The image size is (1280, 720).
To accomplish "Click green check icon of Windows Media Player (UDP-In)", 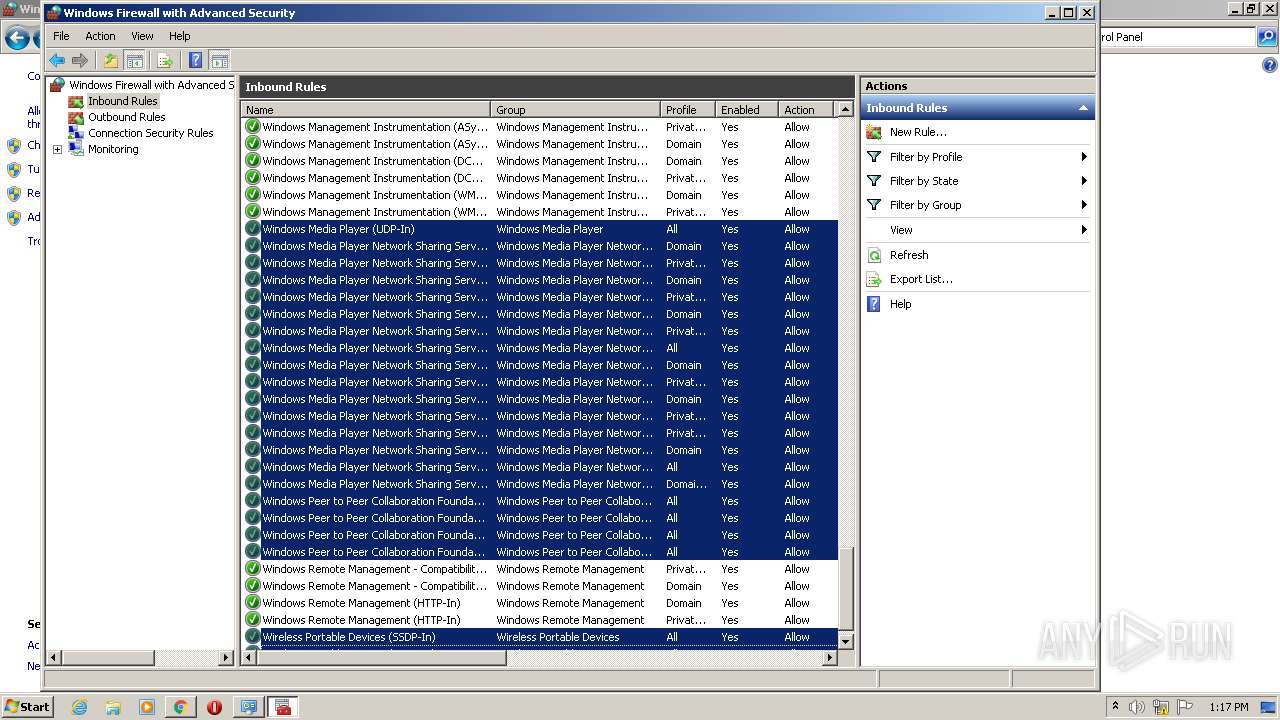I will [x=252, y=229].
